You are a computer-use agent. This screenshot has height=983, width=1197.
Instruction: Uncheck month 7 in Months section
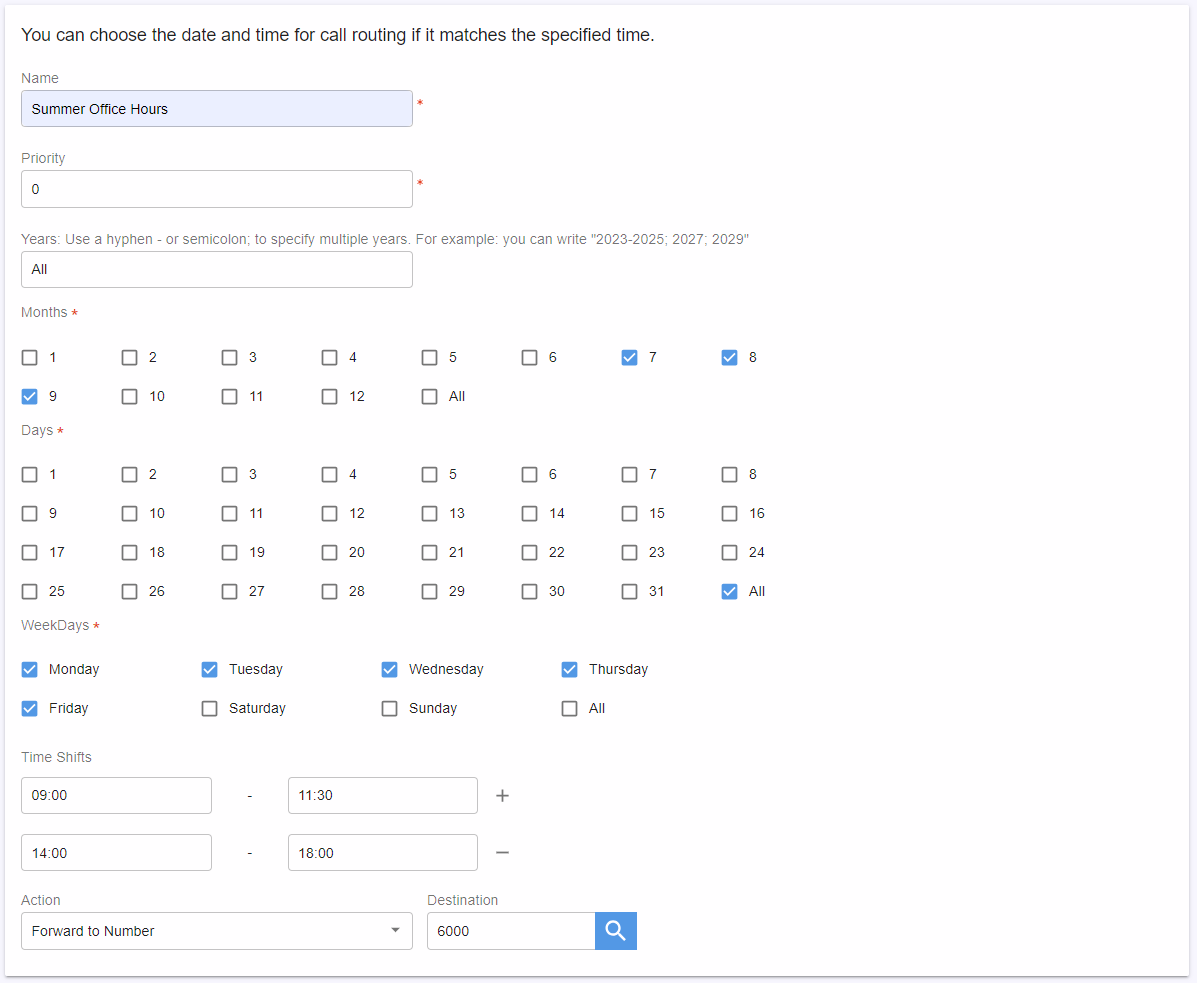coord(629,357)
